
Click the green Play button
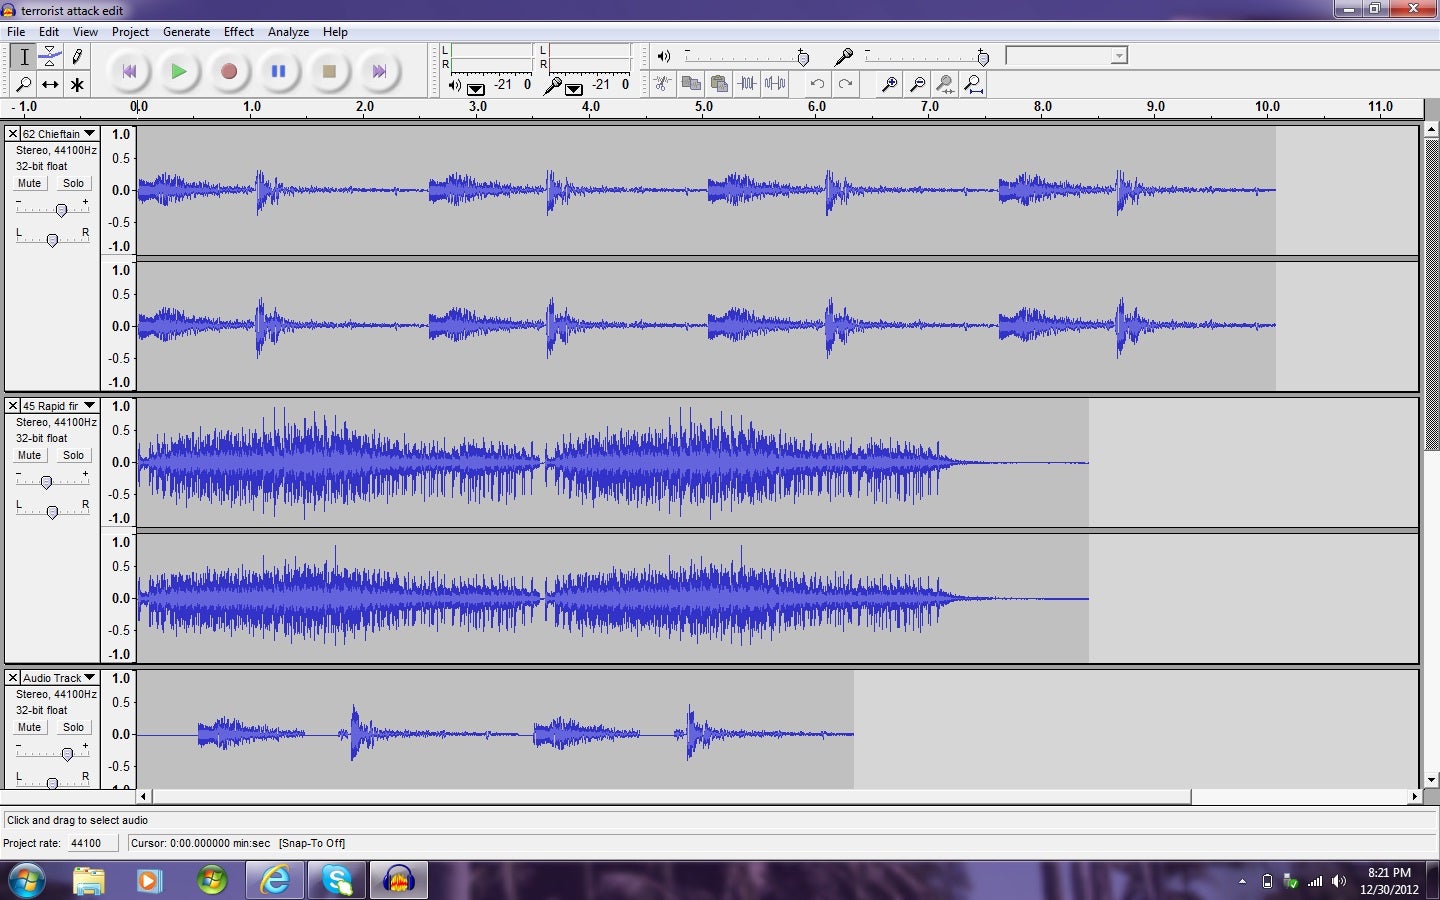(x=179, y=71)
